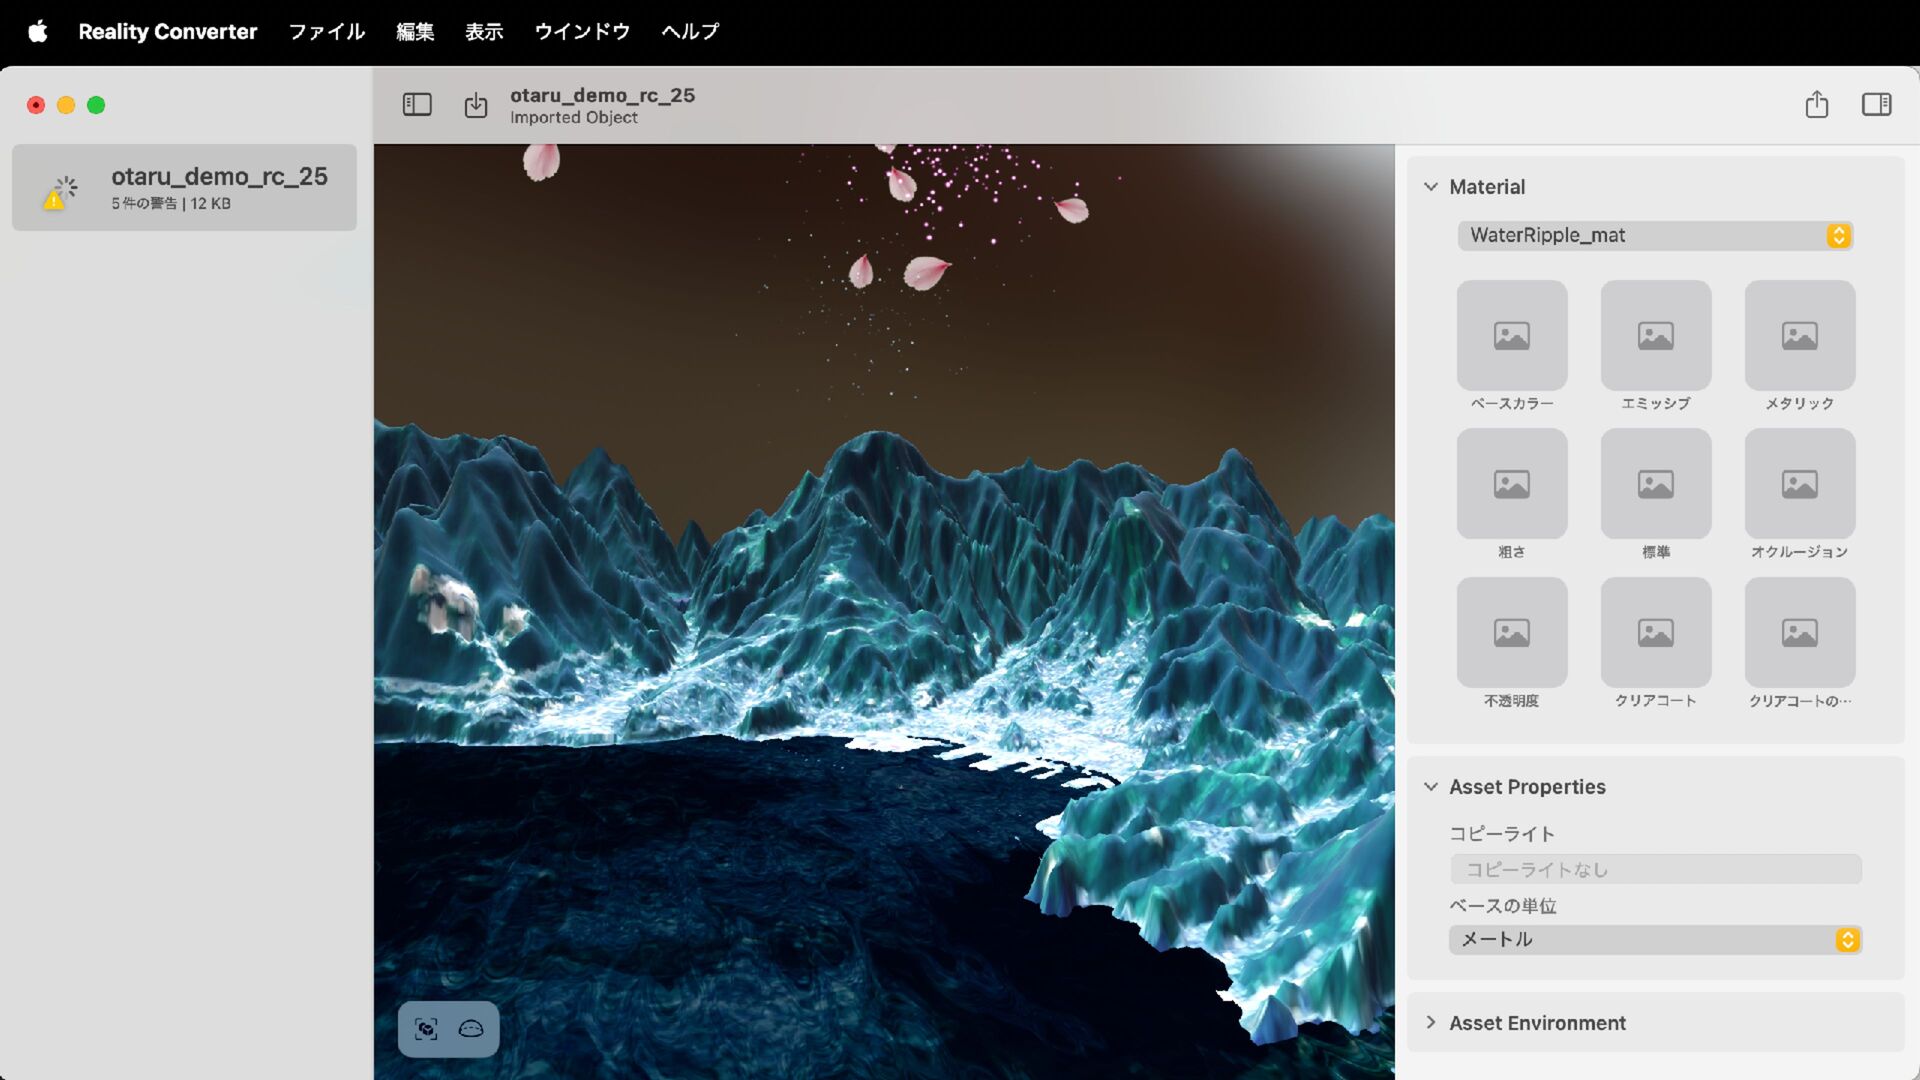Select the エミッシブ texture slot
The image size is (1920, 1080).
[1655, 336]
